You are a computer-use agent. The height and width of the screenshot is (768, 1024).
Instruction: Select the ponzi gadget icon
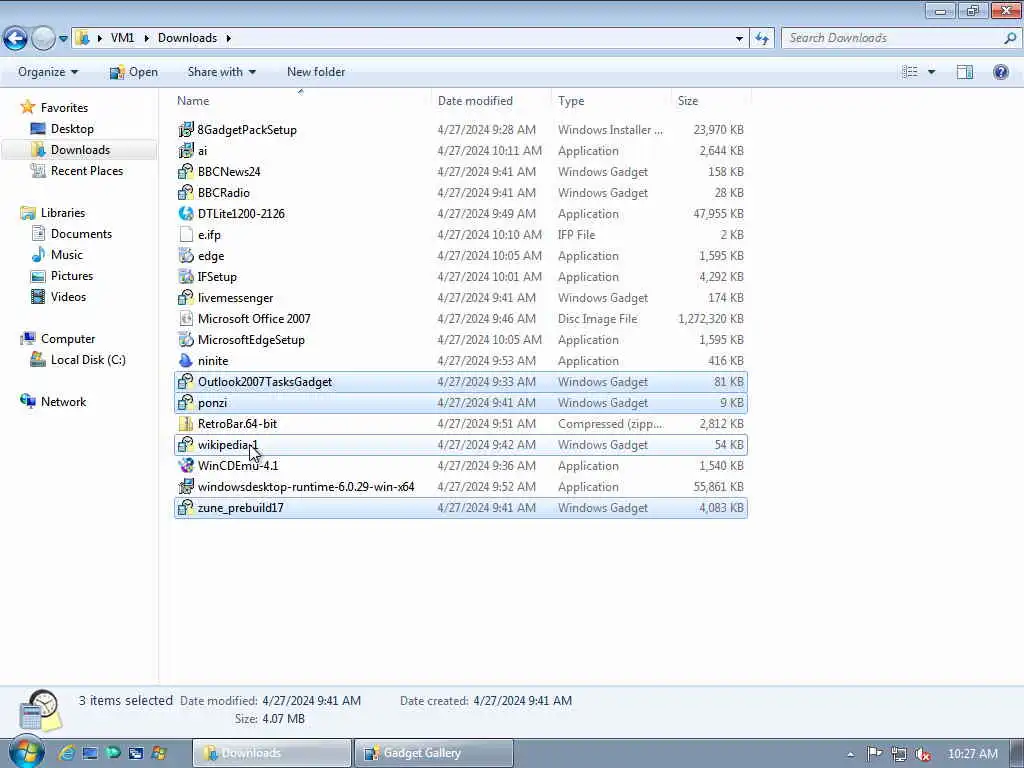click(186, 402)
